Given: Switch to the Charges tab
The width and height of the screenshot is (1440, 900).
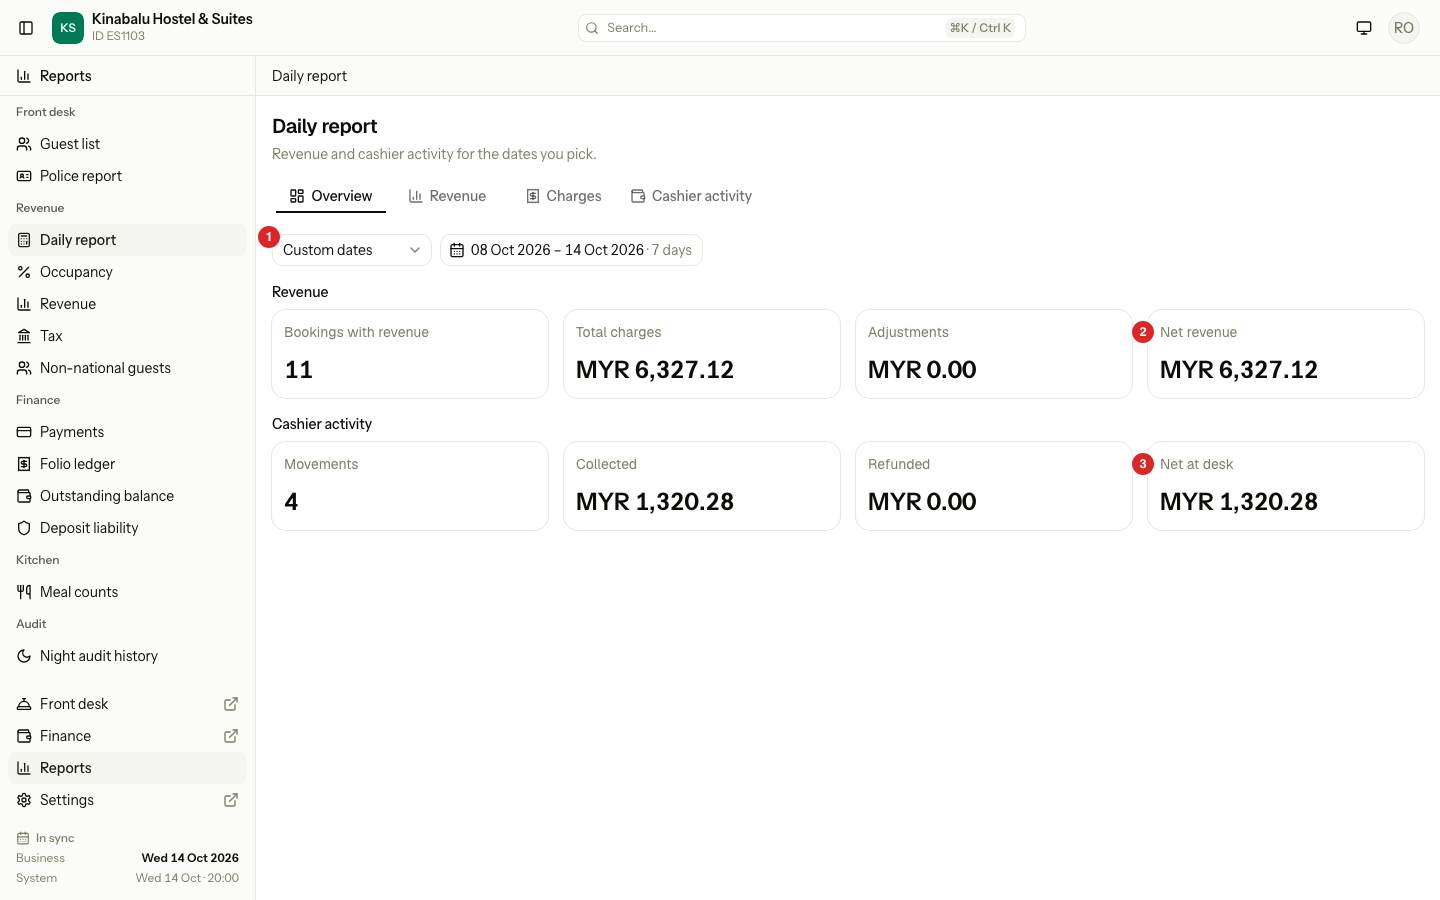Looking at the screenshot, I should tap(564, 196).
